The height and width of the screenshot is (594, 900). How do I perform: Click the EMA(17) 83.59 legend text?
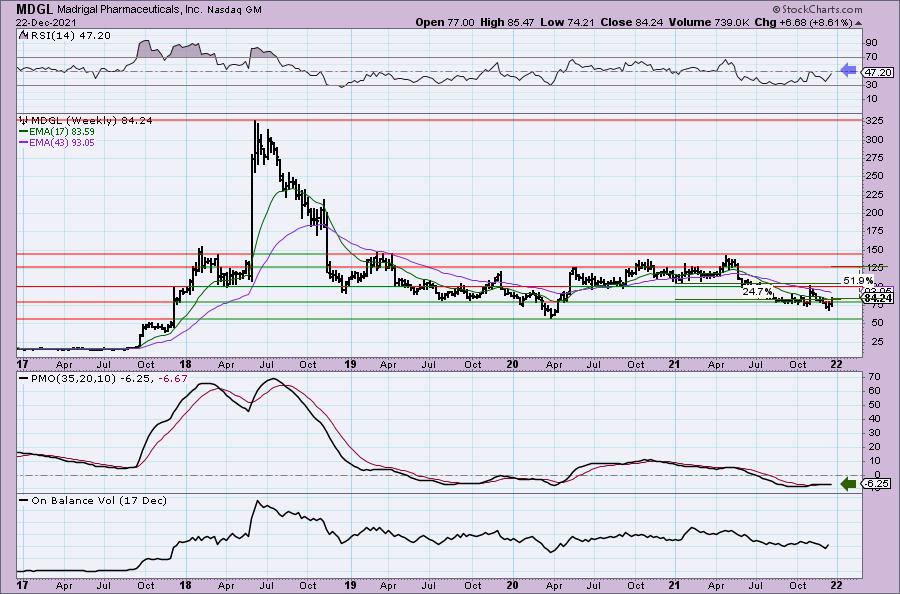(x=62, y=131)
